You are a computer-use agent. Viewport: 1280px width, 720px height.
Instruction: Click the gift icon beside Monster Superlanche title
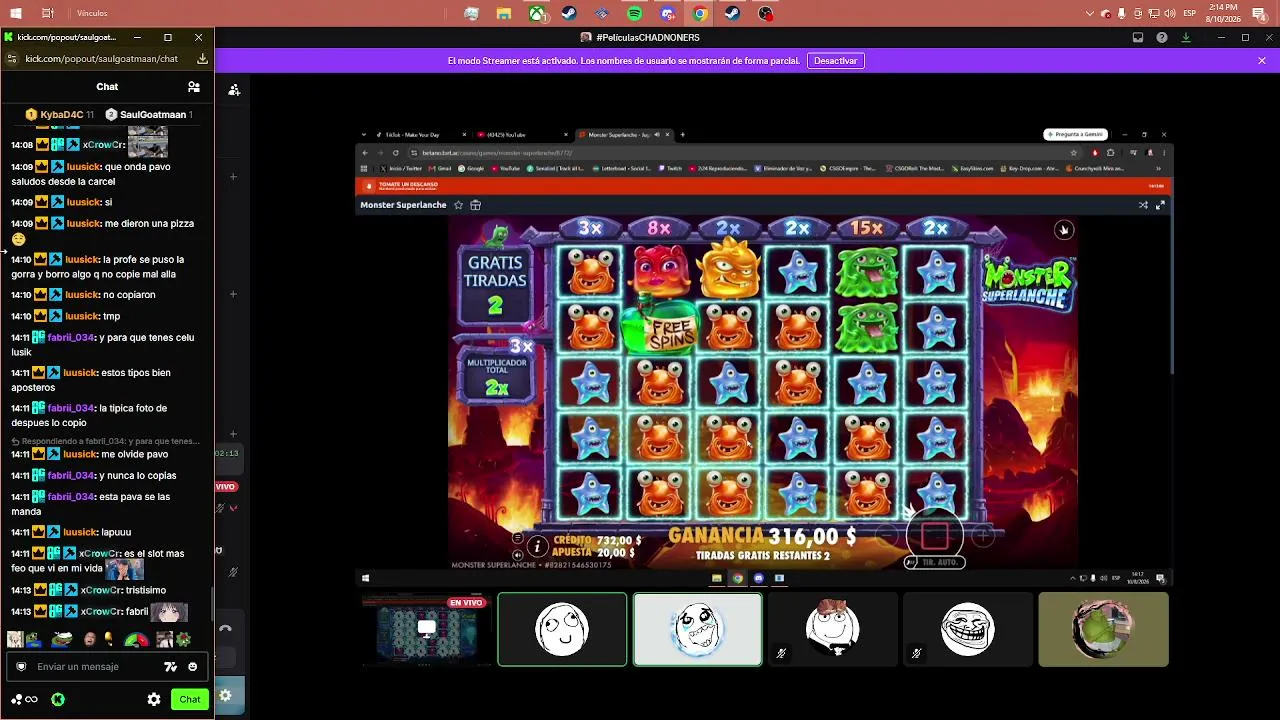tap(475, 205)
